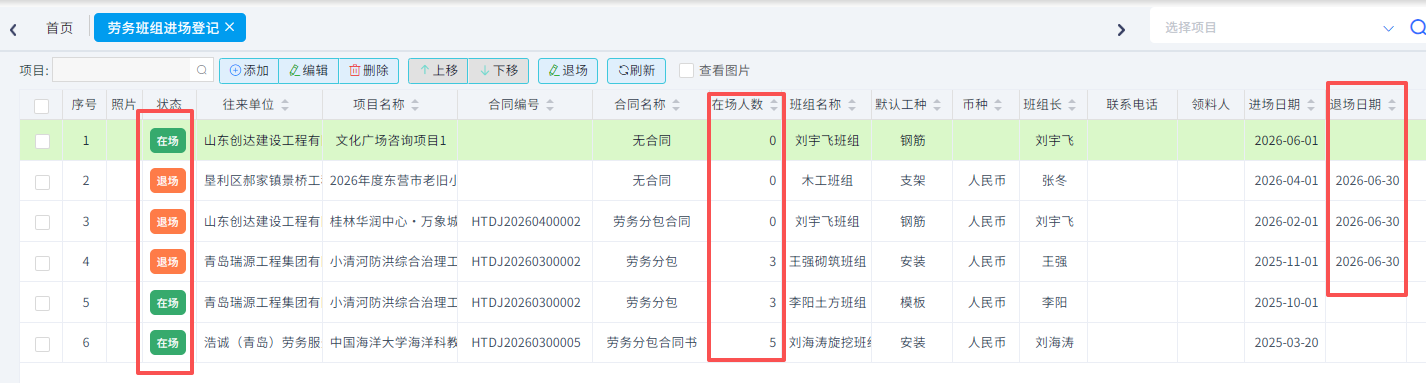Click the 退场 status badge in row 3

168,221
